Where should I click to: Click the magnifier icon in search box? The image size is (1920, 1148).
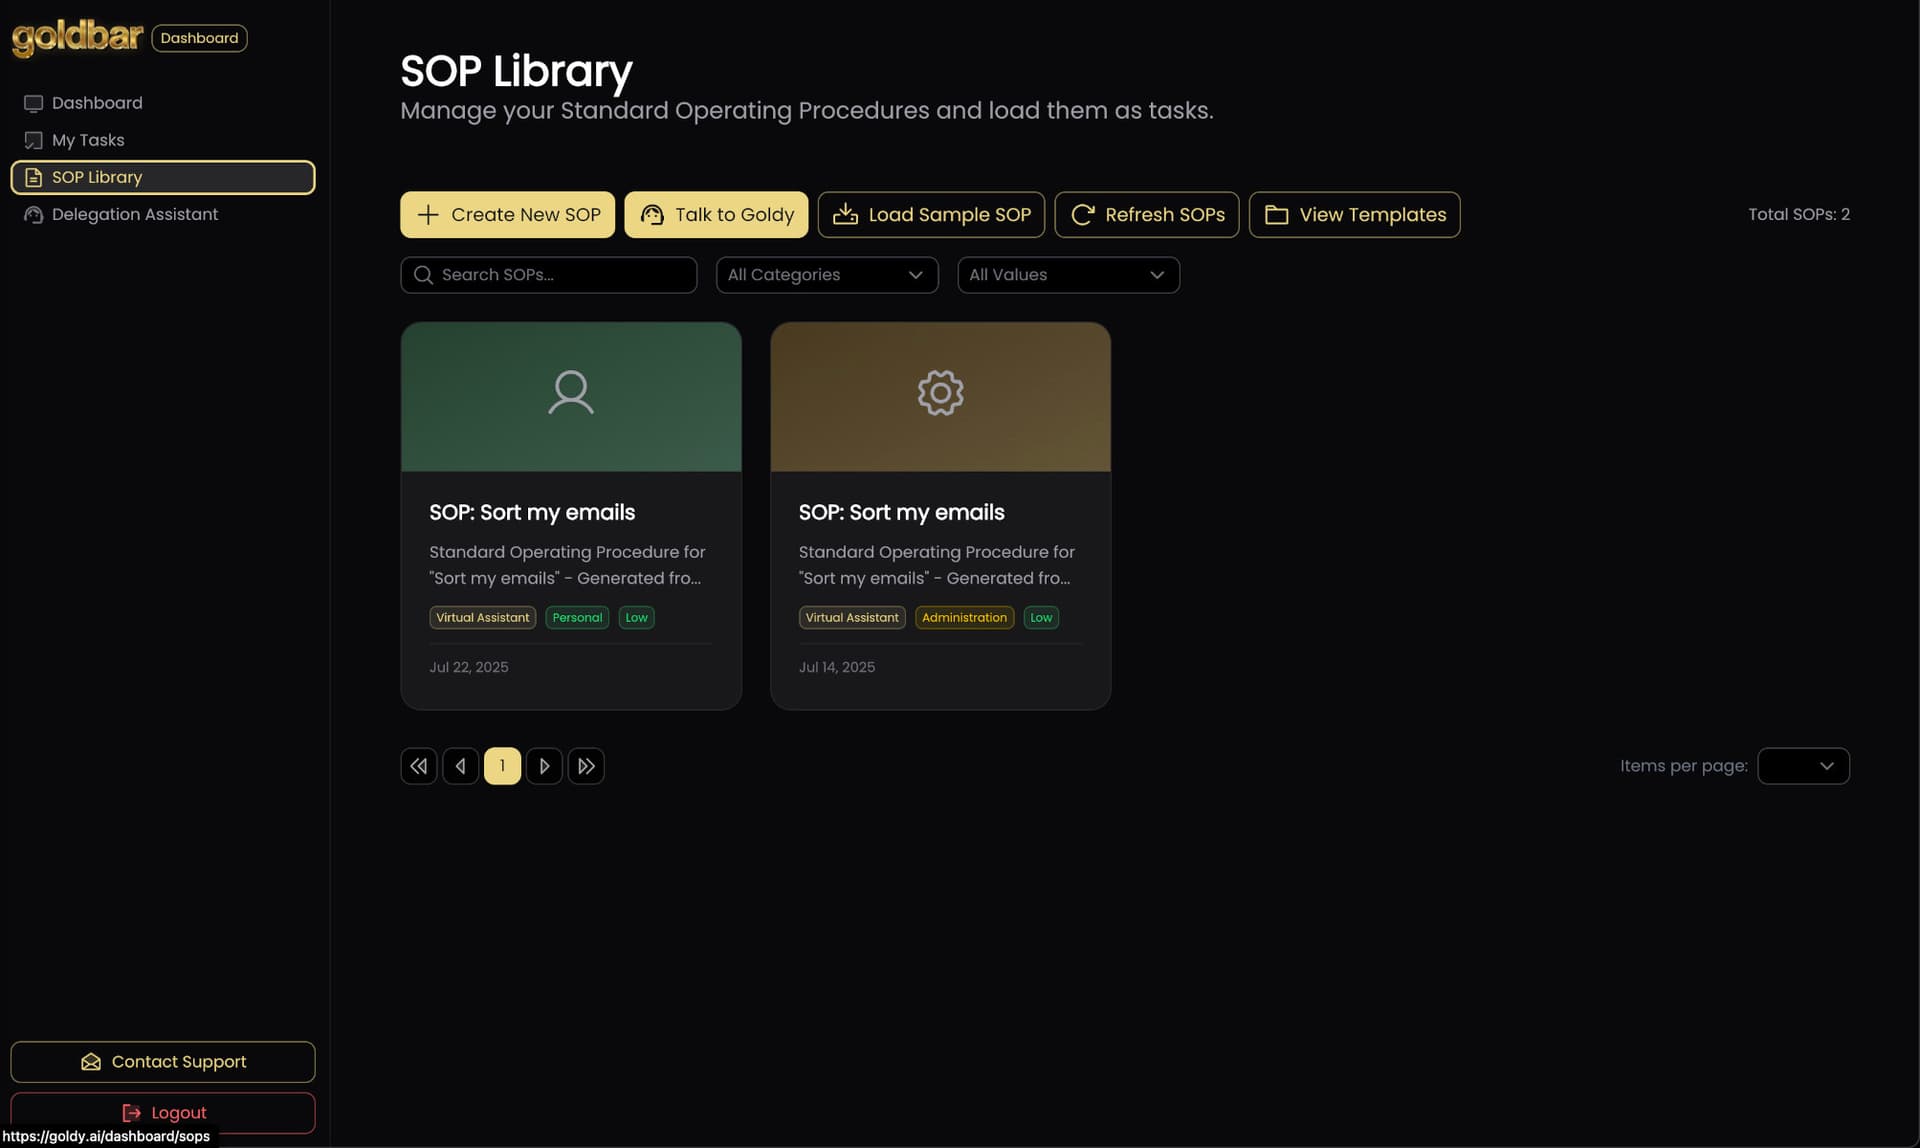423,275
